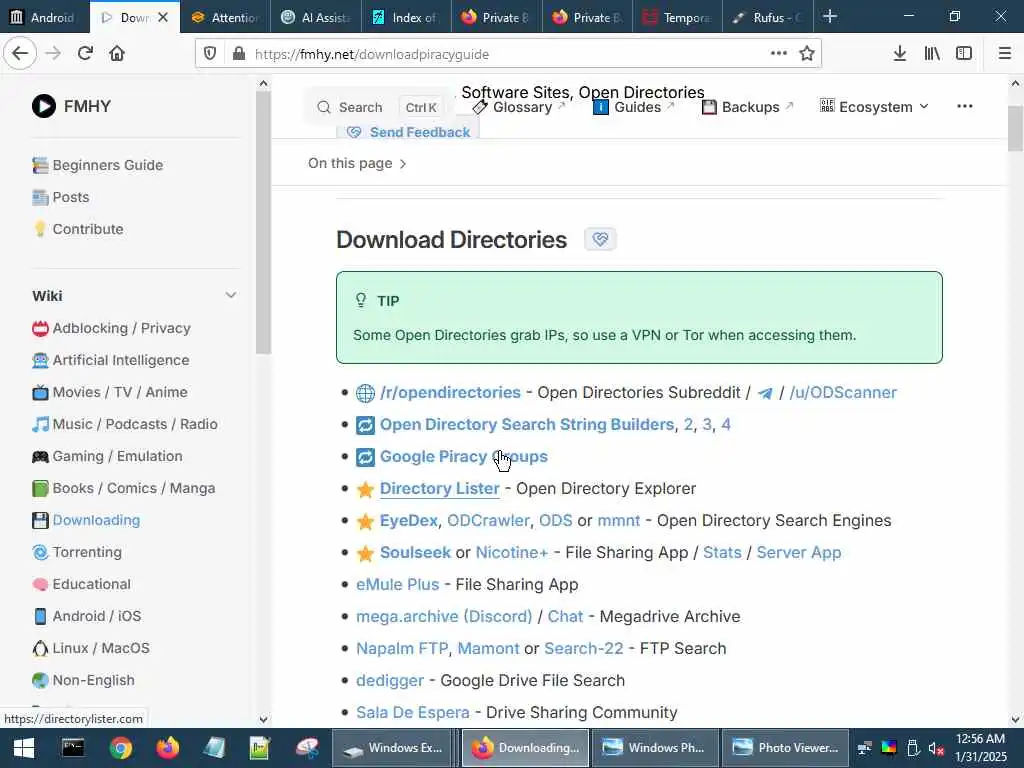
Task: Click the FMHY logo icon
Action: point(44,106)
